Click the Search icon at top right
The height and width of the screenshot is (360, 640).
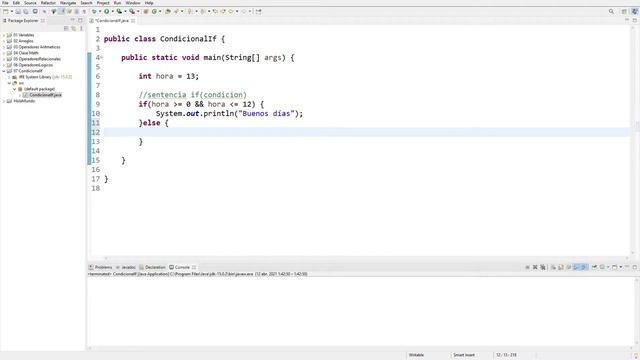[x=611, y=11]
